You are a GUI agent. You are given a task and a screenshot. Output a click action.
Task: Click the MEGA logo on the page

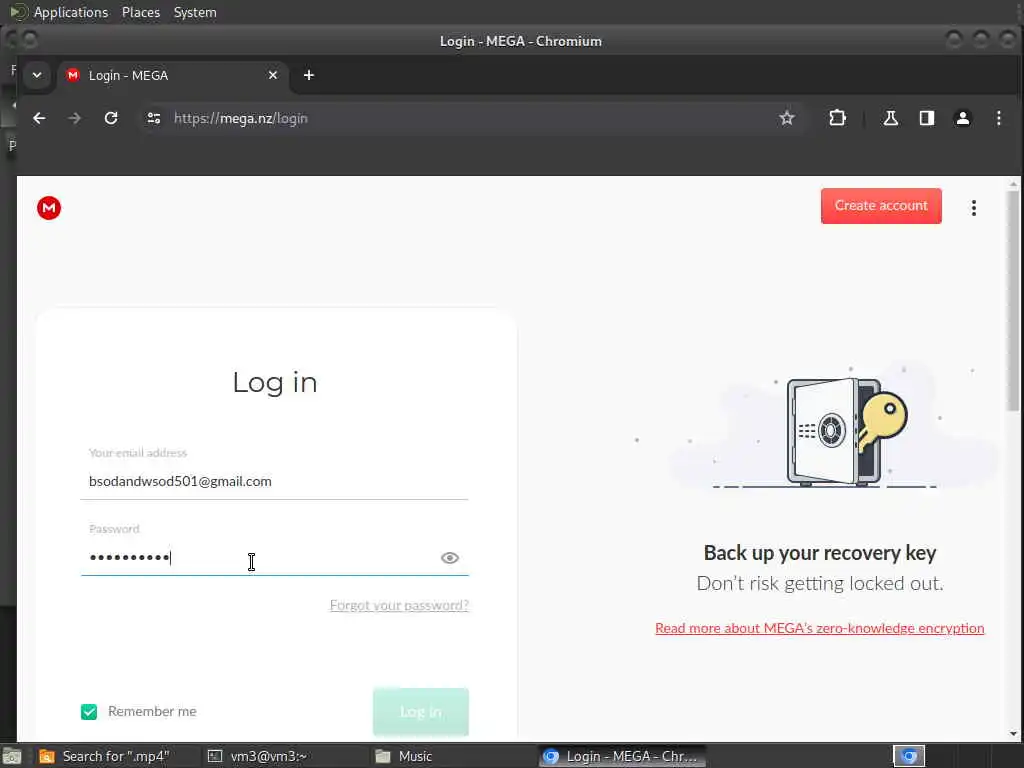(x=49, y=208)
